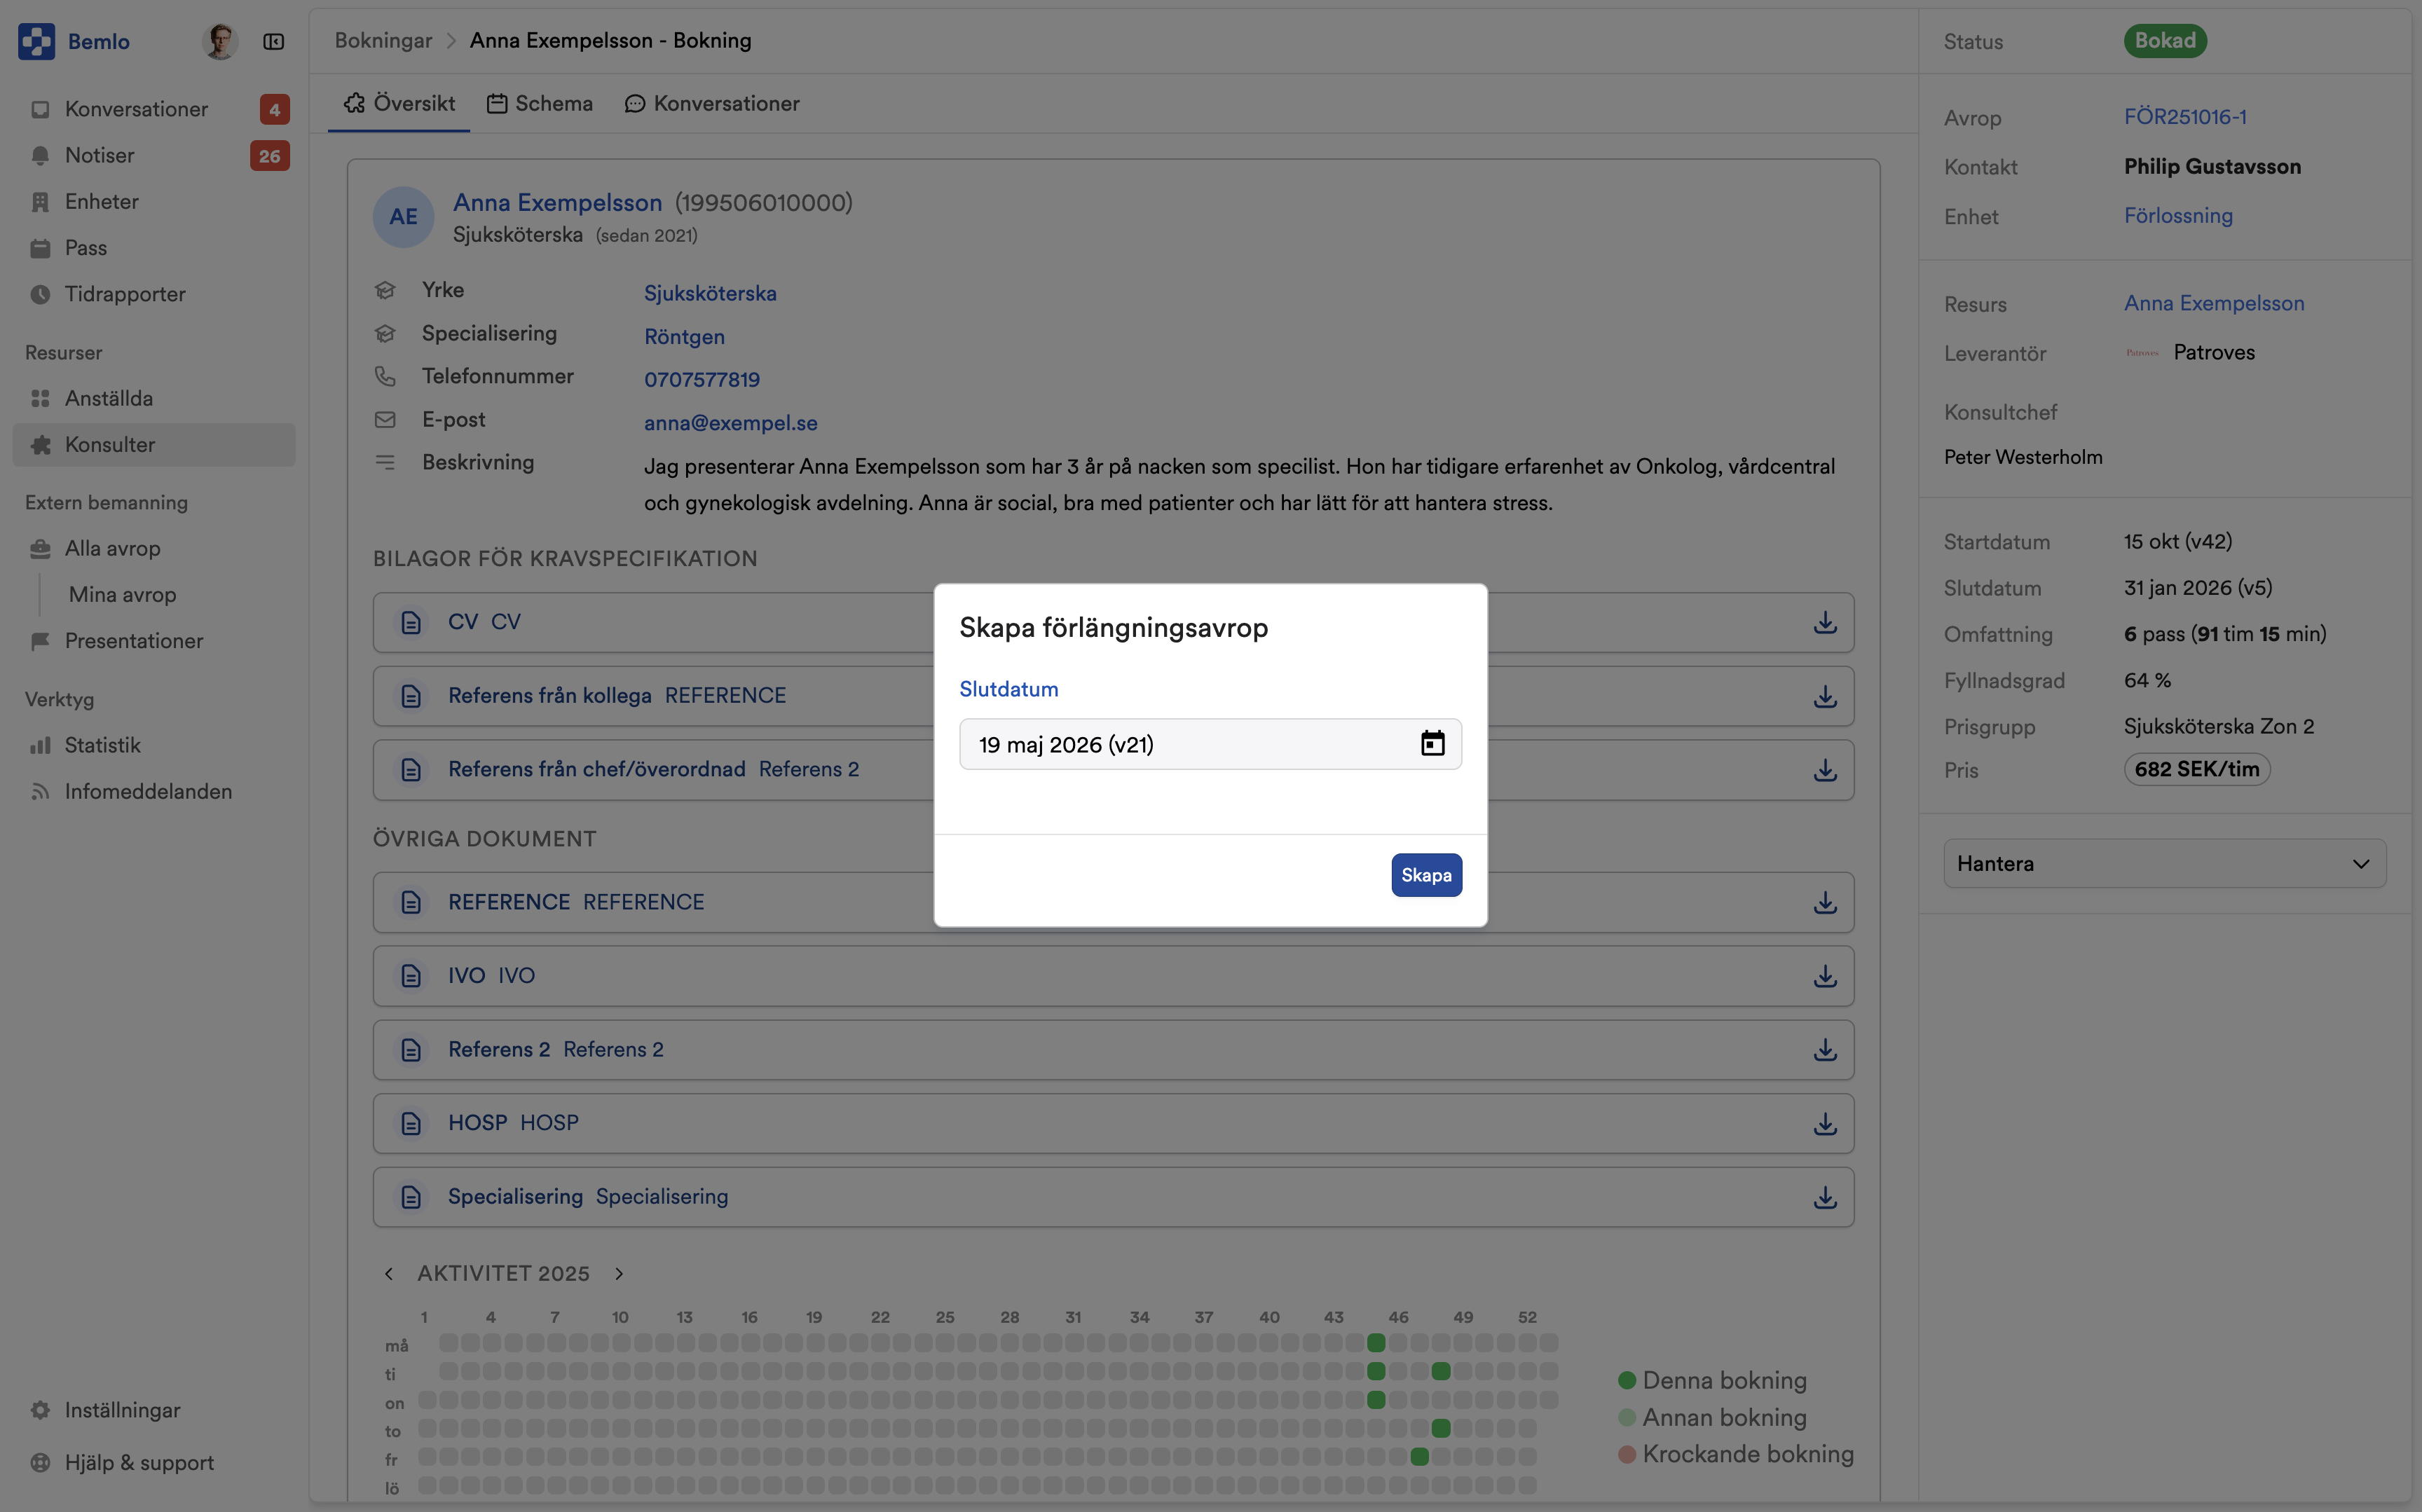Open the user profile avatar

coord(220,41)
